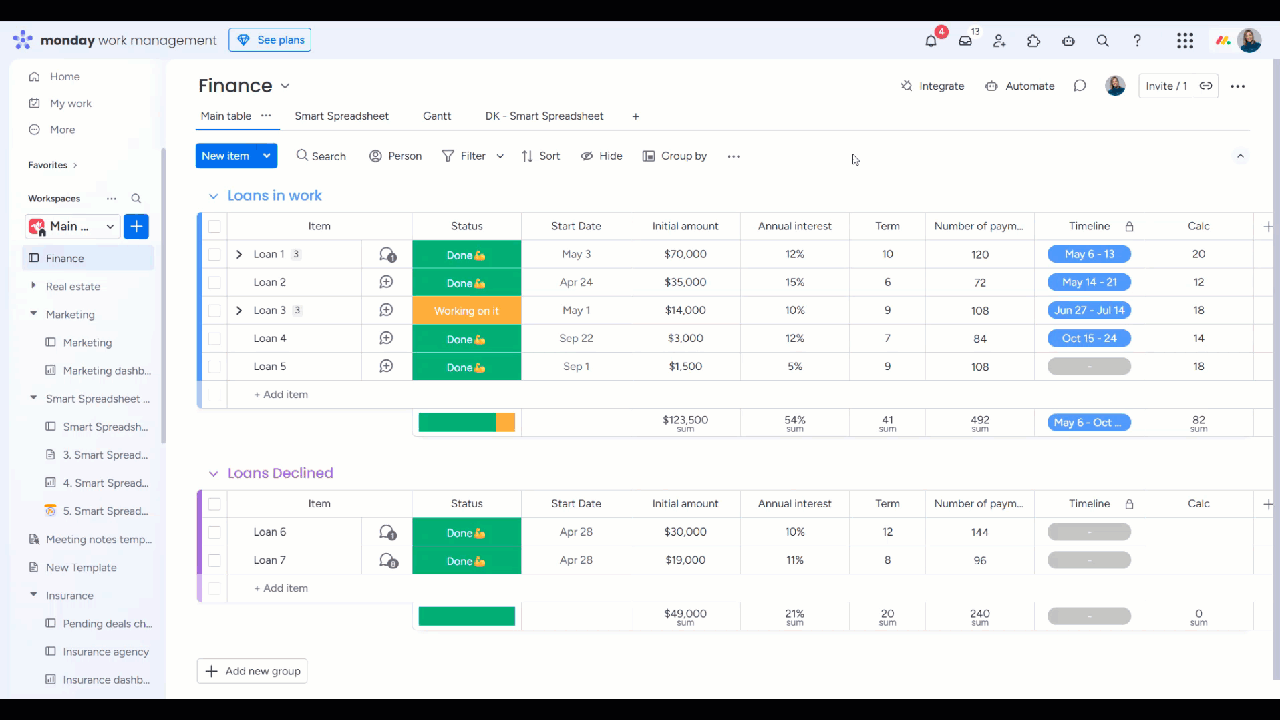Image resolution: width=1280 pixels, height=720 pixels.
Task: Collapse the Loans Declined group
Action: 213,473
